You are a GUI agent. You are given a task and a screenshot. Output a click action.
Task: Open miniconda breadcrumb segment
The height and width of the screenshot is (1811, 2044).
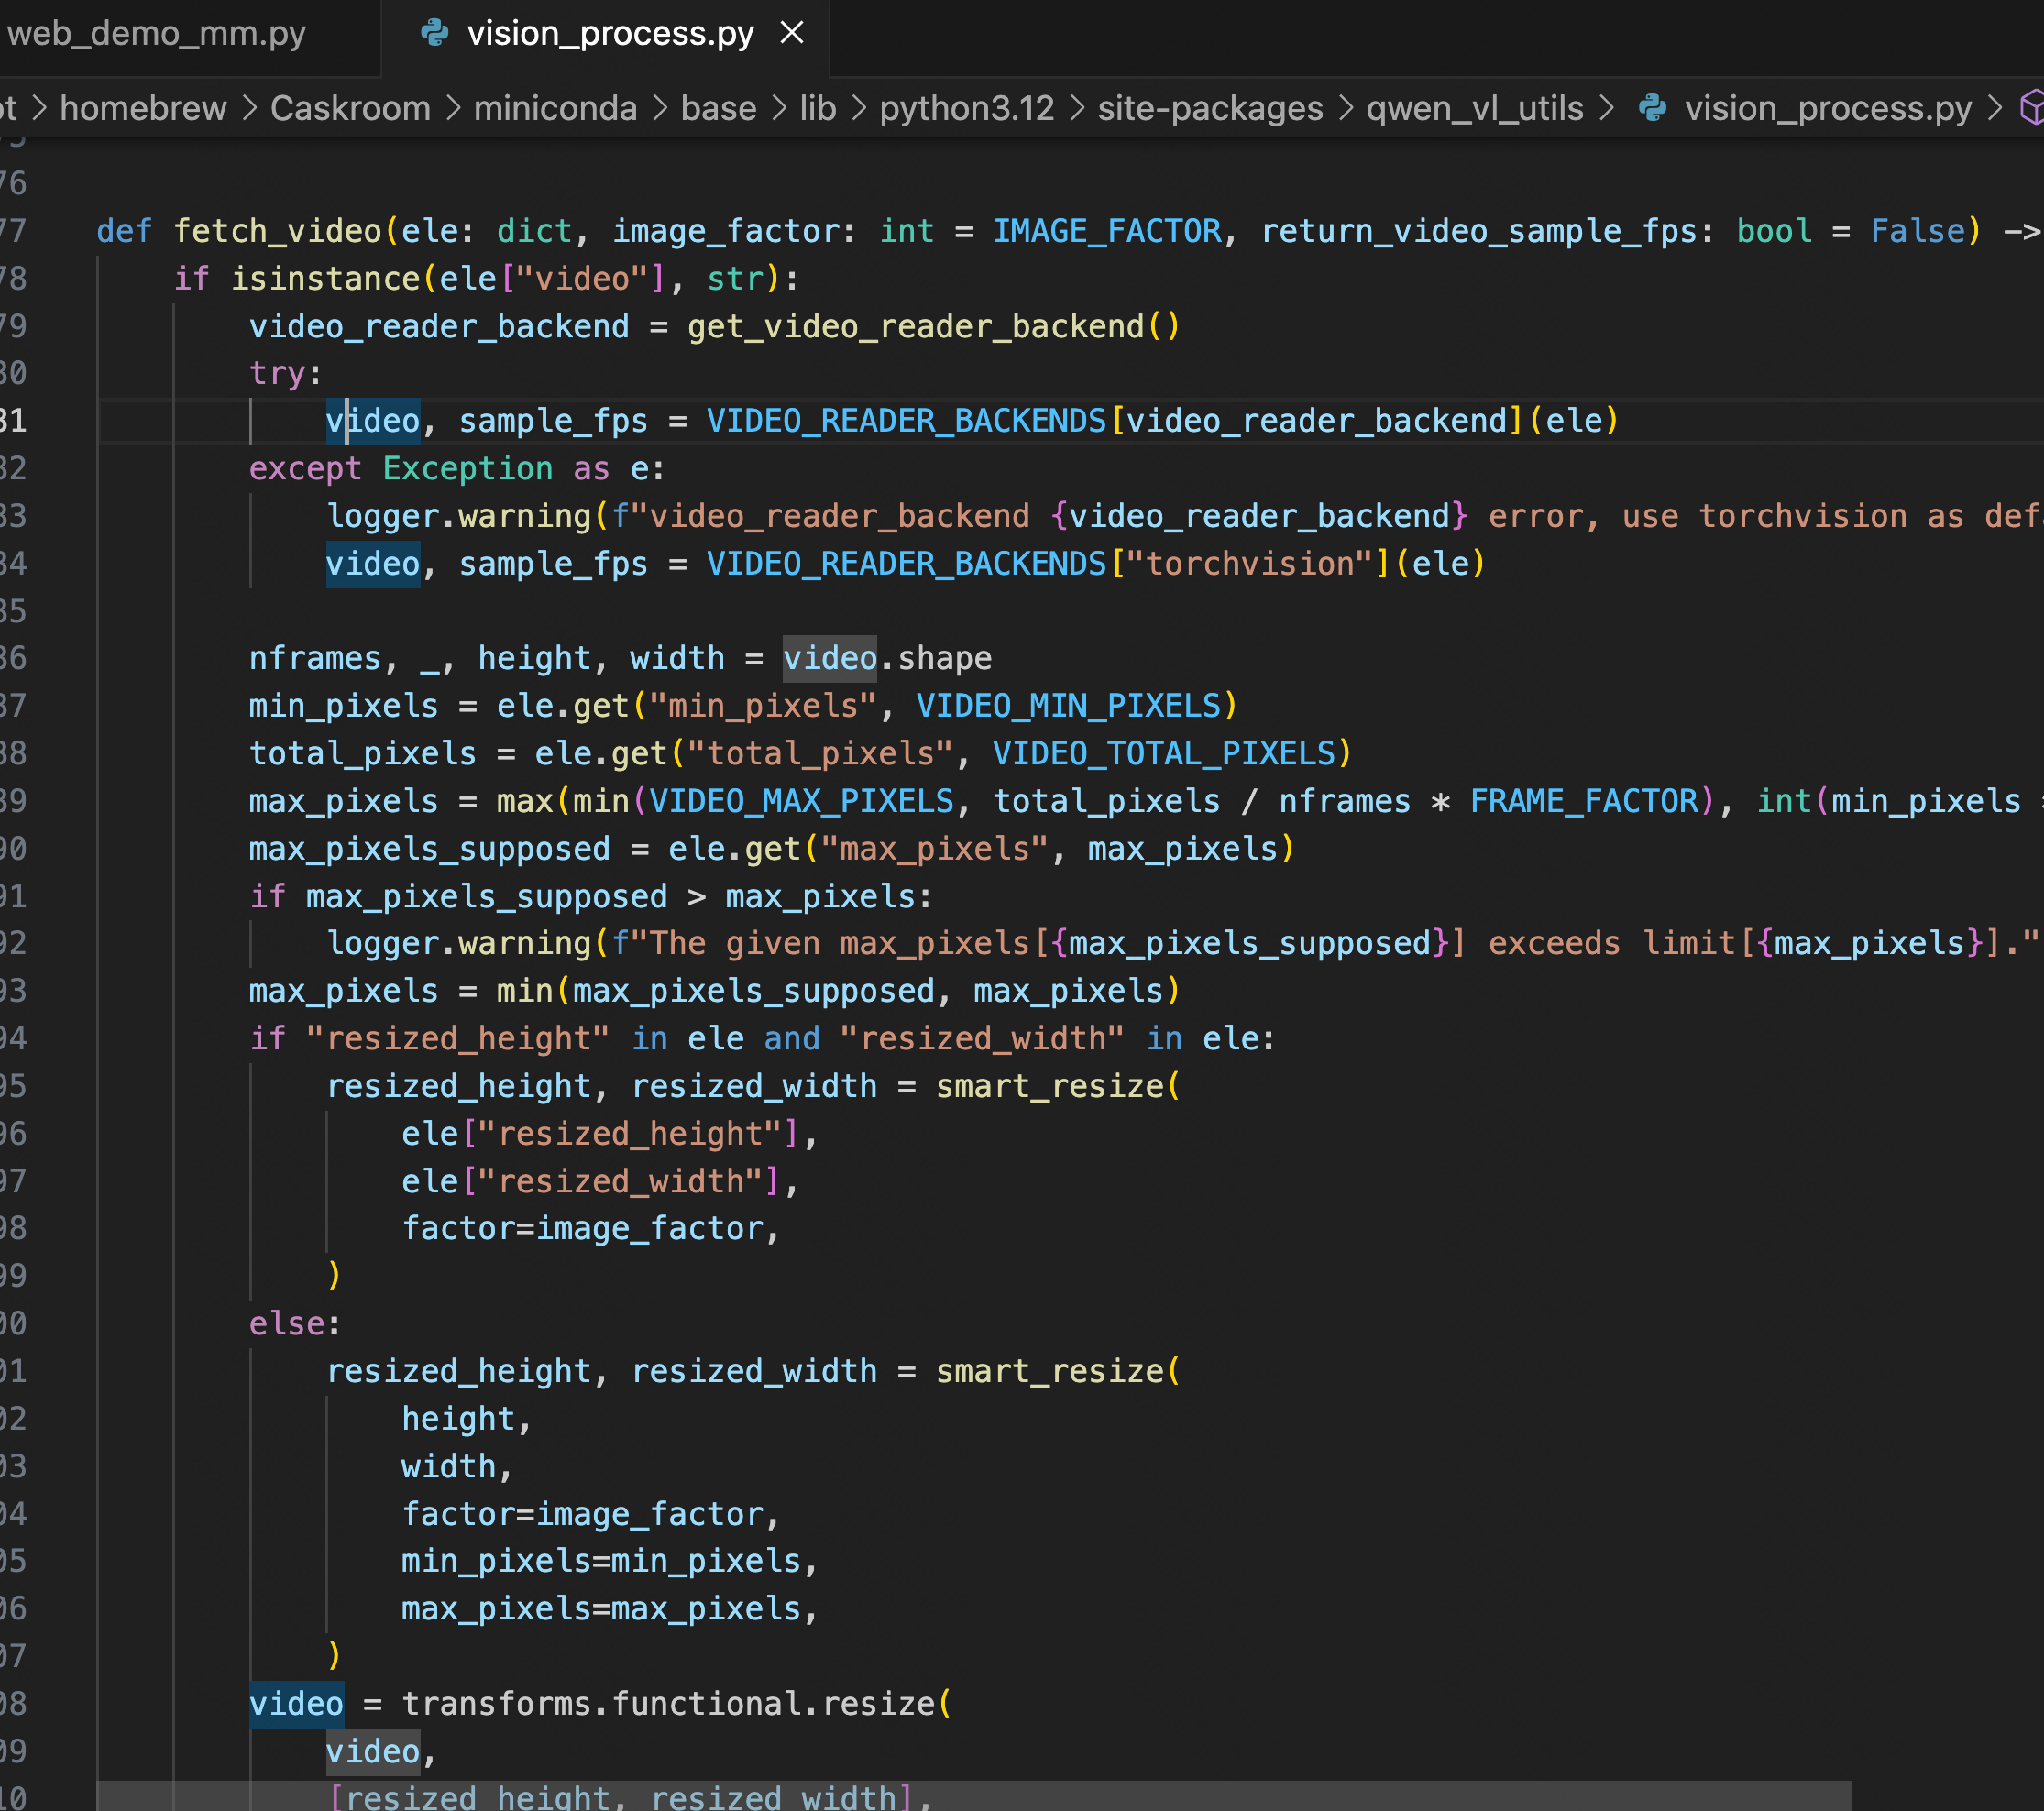(x=555, y=108)
